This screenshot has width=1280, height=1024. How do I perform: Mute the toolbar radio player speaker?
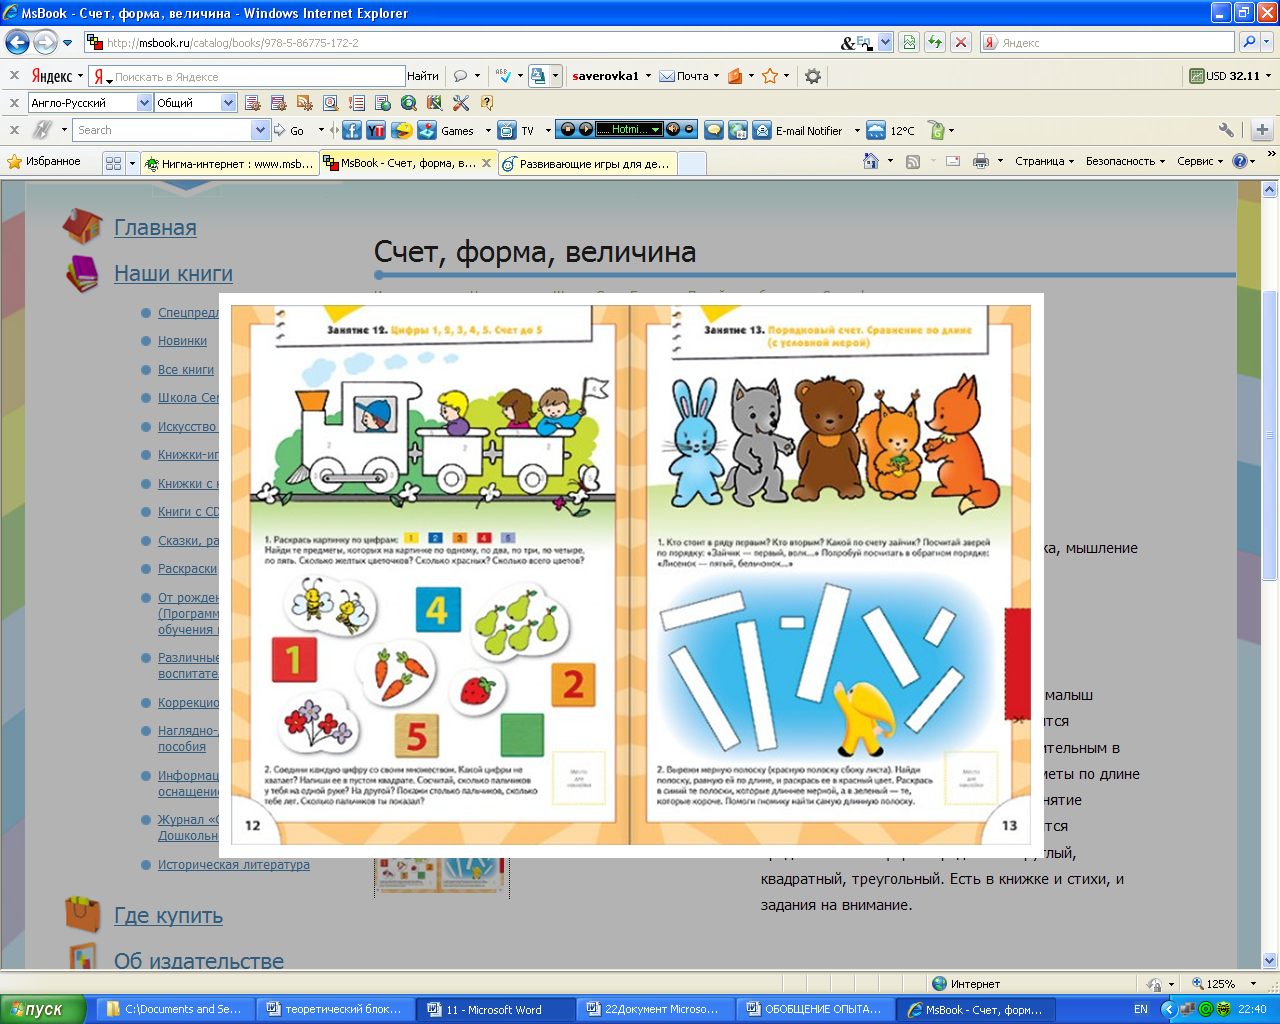(x=673, y=129)
